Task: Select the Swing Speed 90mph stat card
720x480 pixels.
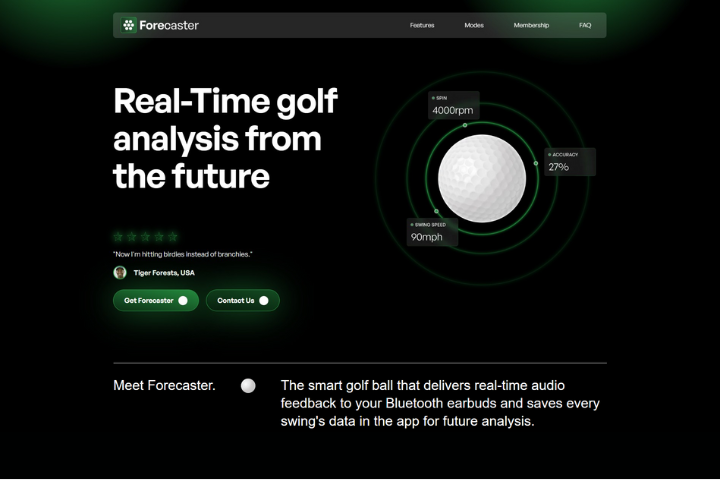Action: point(432,232)
